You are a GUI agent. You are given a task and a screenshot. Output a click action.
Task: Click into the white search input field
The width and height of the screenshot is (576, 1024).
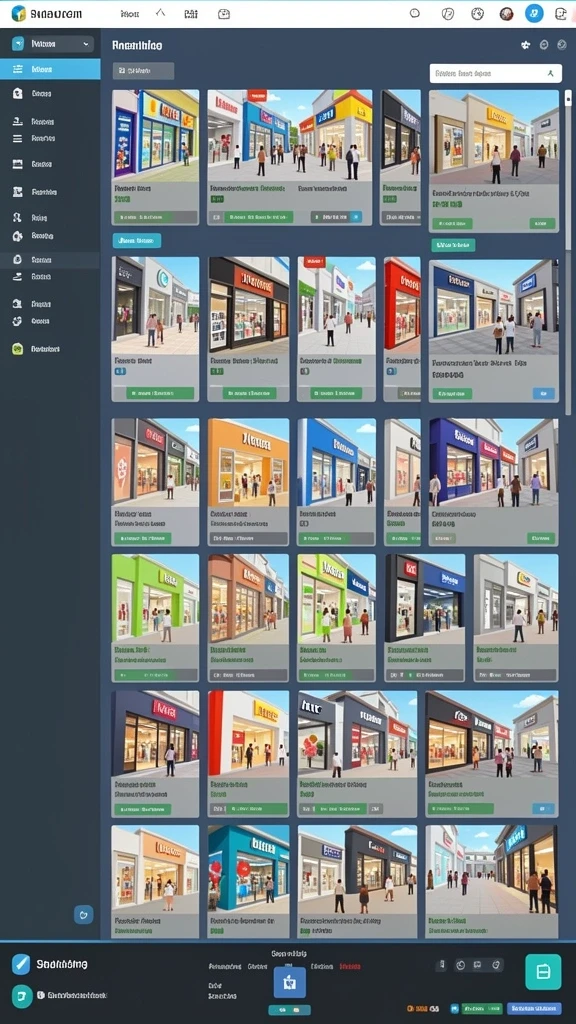496,74
